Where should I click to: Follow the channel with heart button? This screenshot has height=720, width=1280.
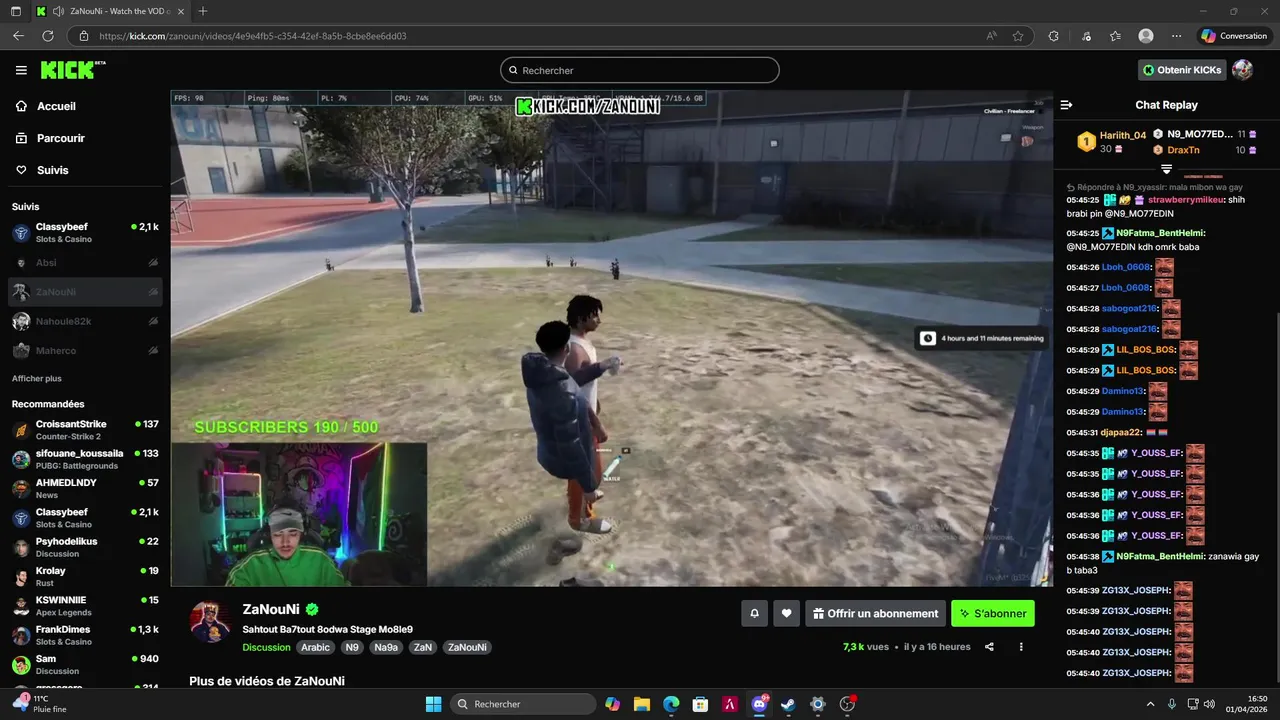point(787,613)
